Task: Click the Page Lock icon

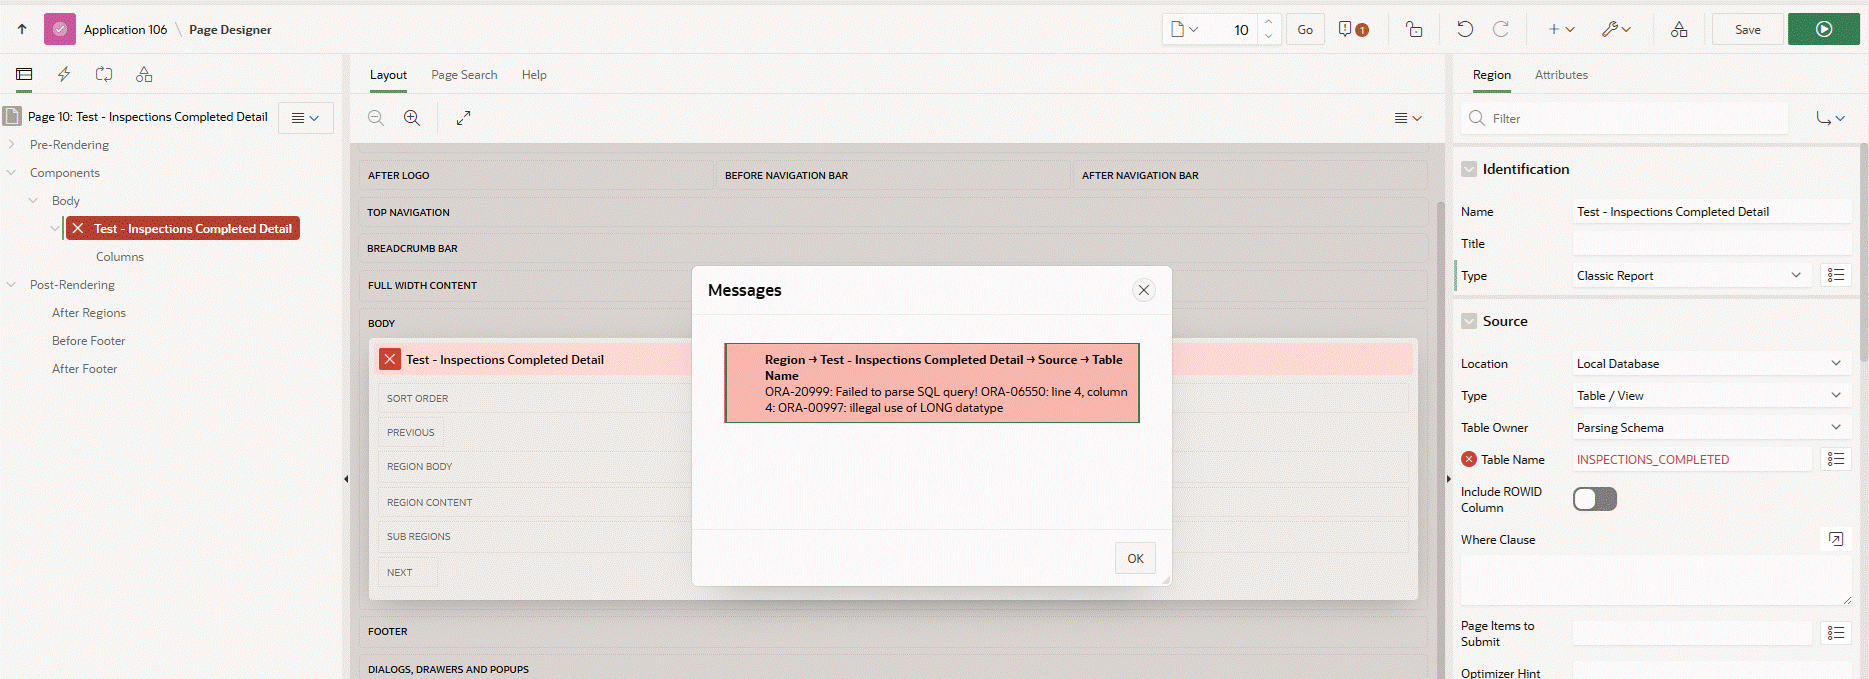Action: point(1414,30)
